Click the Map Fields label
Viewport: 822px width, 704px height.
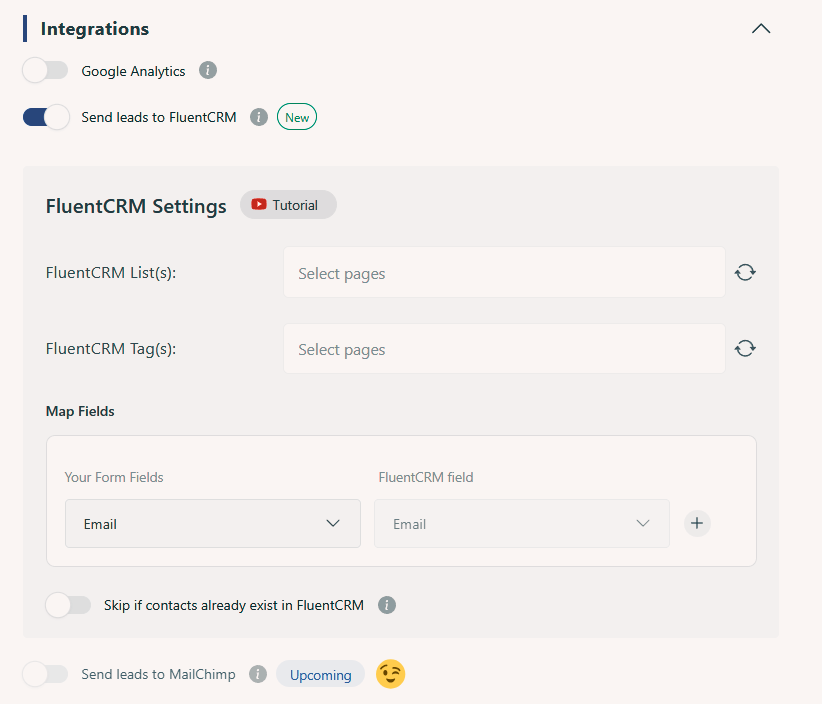tap(80, 411)
